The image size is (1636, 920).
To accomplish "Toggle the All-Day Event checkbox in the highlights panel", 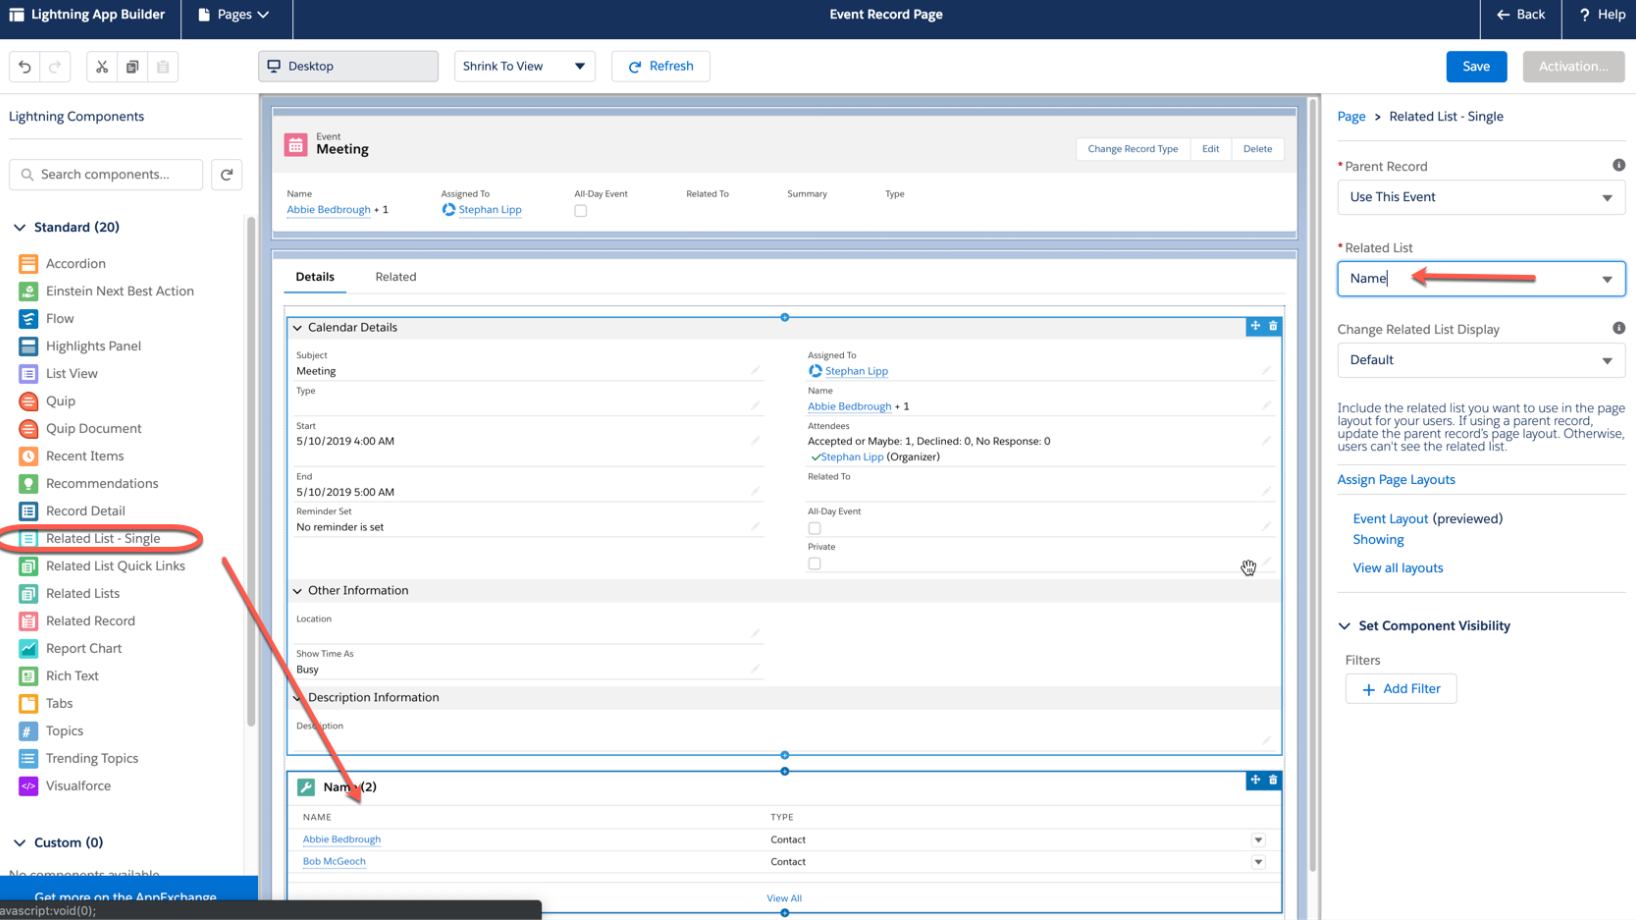I will tap(580, 210).
